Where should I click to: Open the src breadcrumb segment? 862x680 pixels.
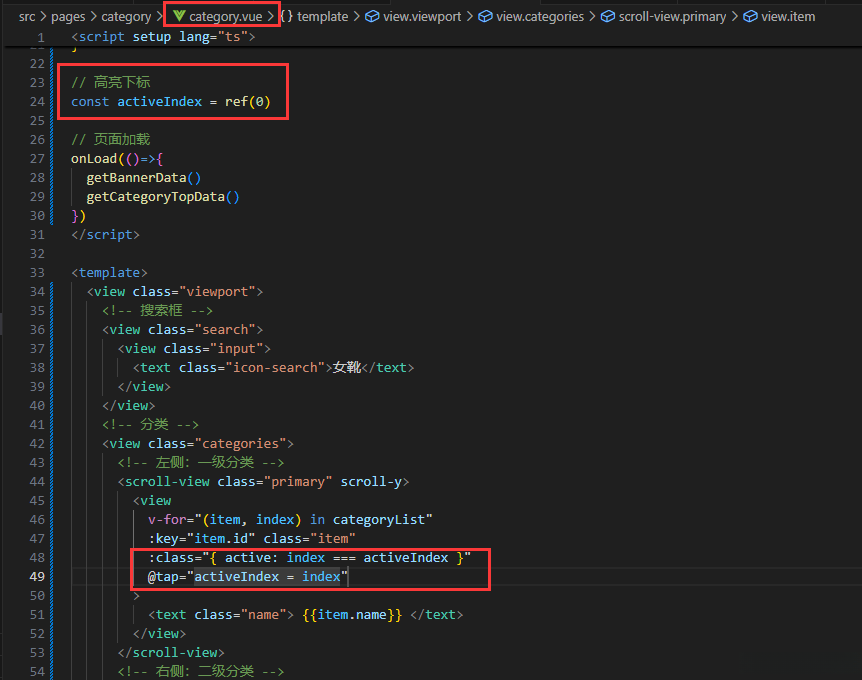point(27,16)
